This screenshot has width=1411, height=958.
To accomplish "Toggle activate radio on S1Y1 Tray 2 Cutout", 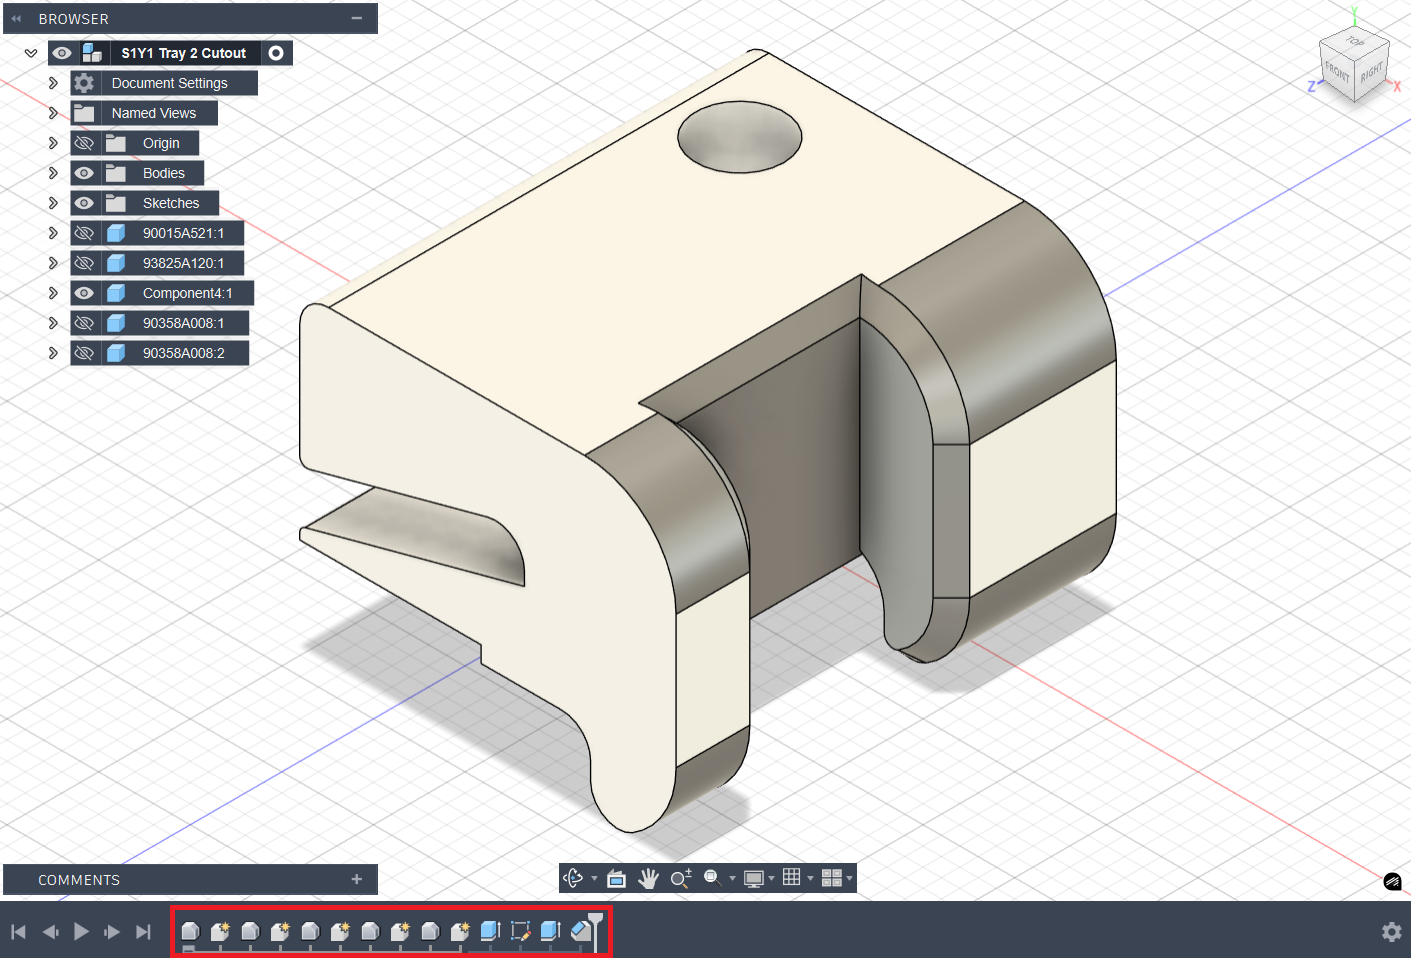I will [x=276, y=53].
